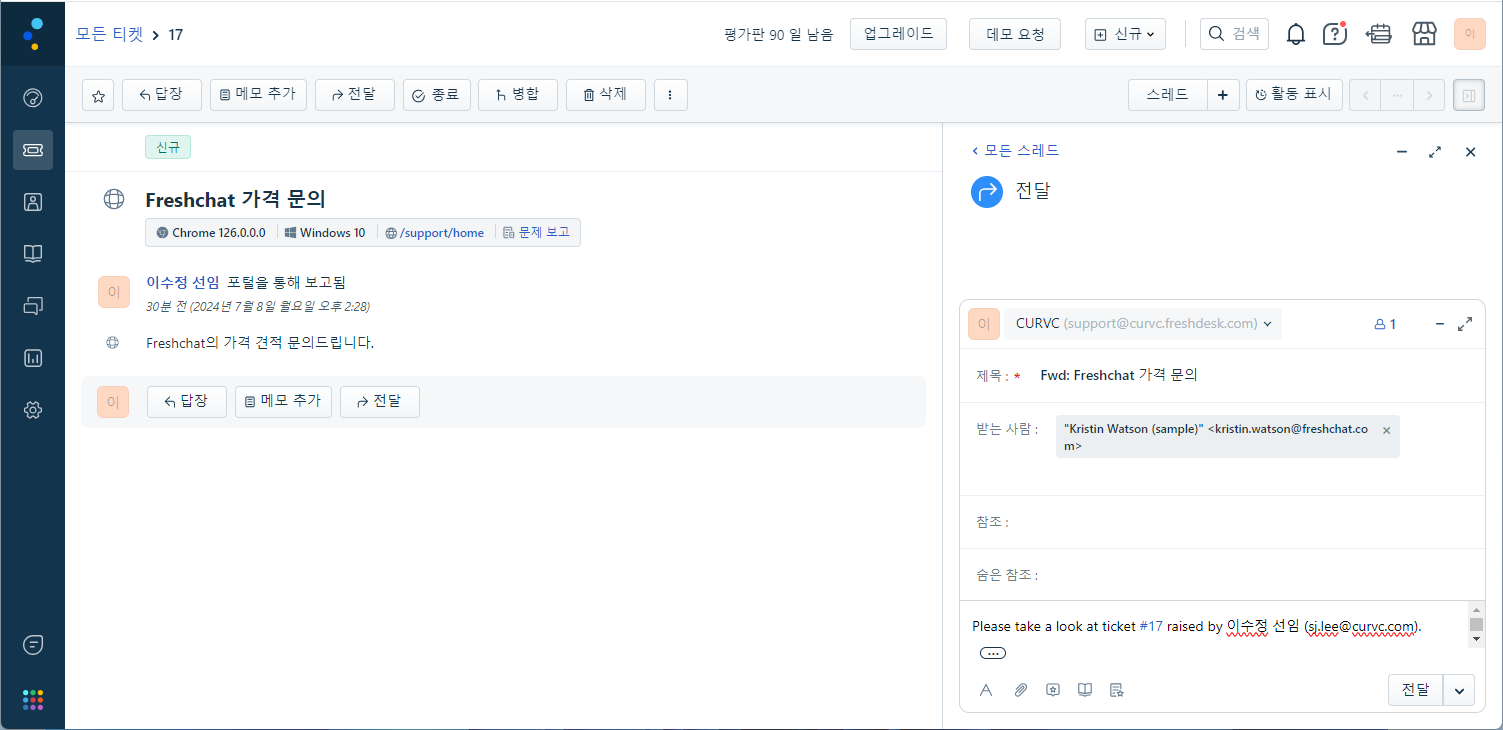Go to next ticket with right arrow
The height and width of the screenshot is (730, 1503).
coord(1429,95)
